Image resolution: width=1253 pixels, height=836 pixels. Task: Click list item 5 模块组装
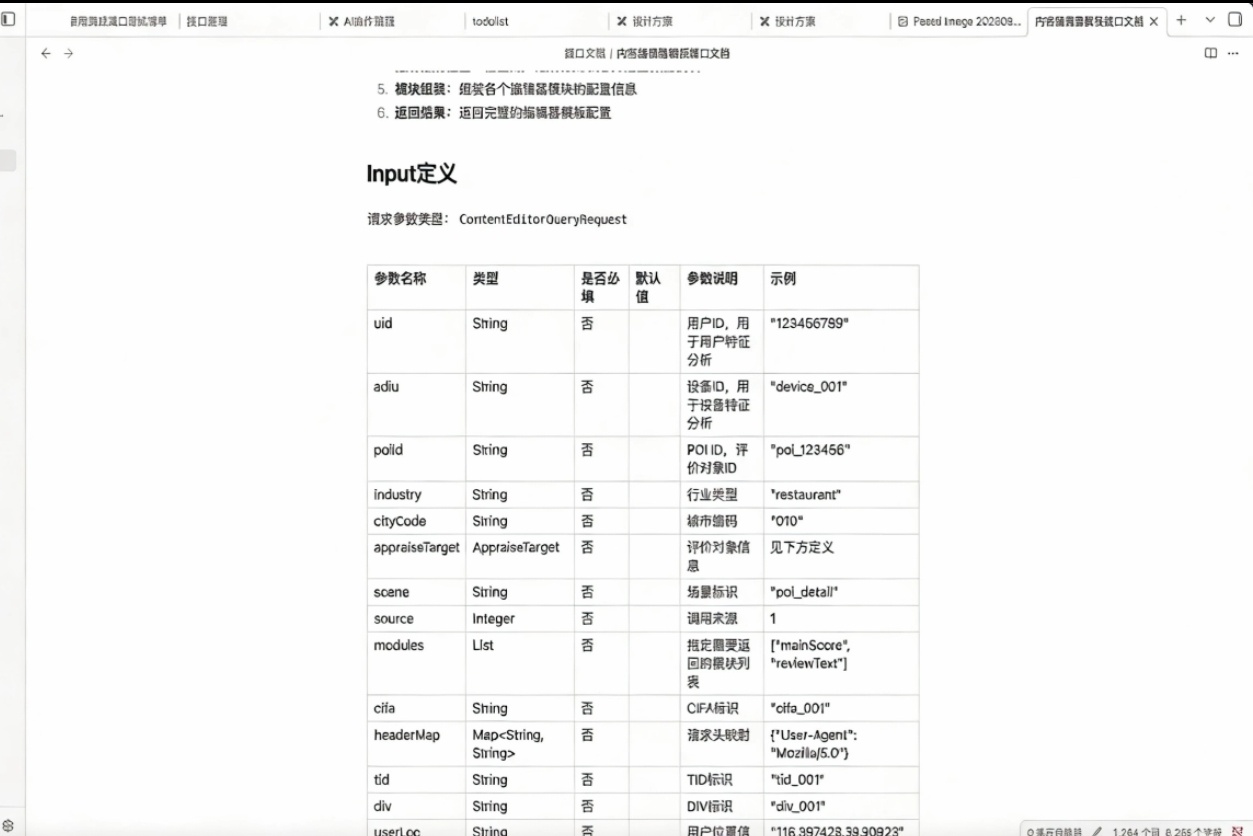click(x=507, y=89)
